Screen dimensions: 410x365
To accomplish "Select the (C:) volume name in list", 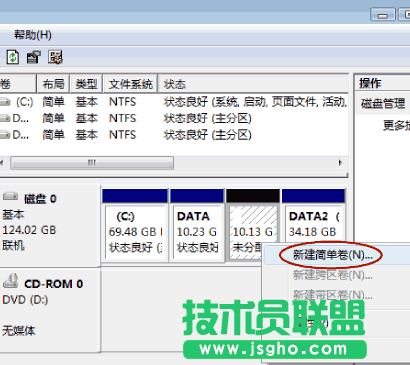I will 24,102.
